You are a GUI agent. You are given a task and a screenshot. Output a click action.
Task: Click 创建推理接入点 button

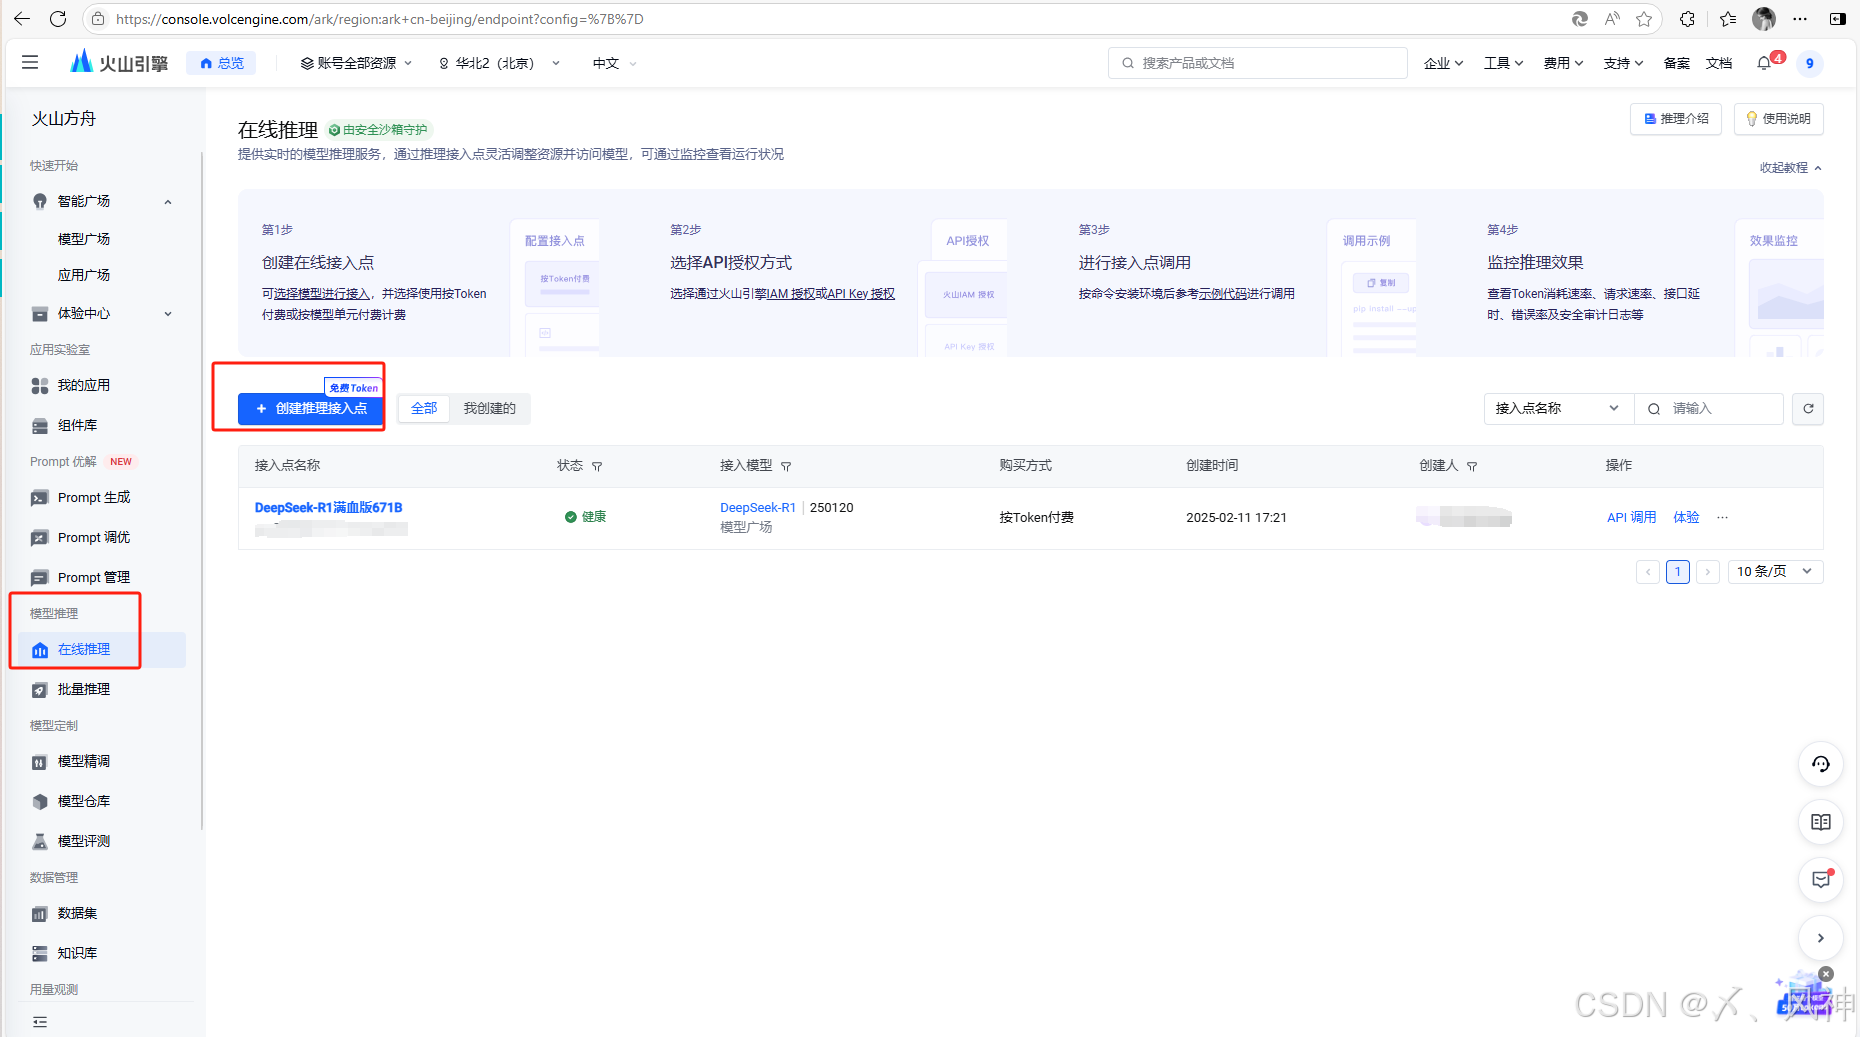click(x=311, y=408)
